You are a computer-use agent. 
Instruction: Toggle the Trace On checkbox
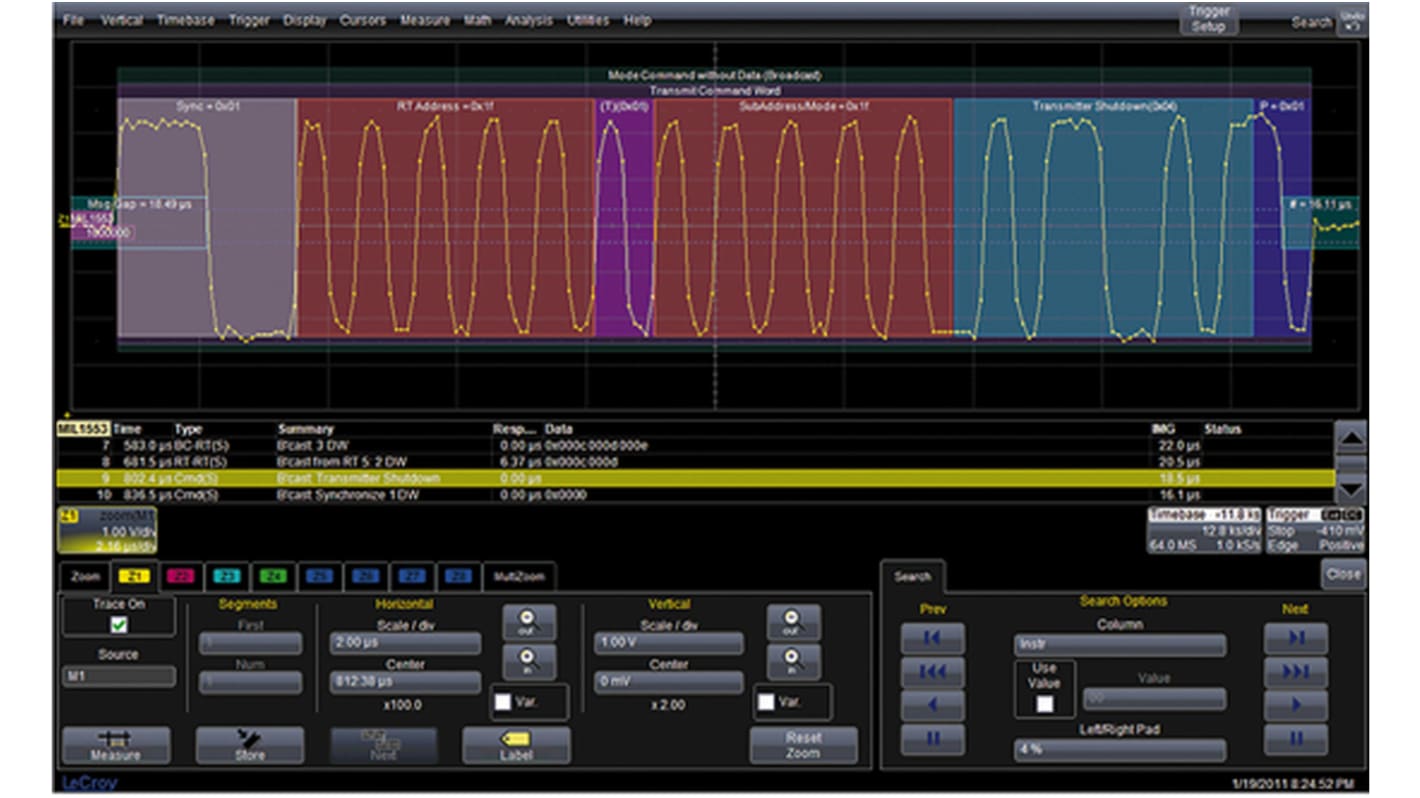[x=119, y=625]
